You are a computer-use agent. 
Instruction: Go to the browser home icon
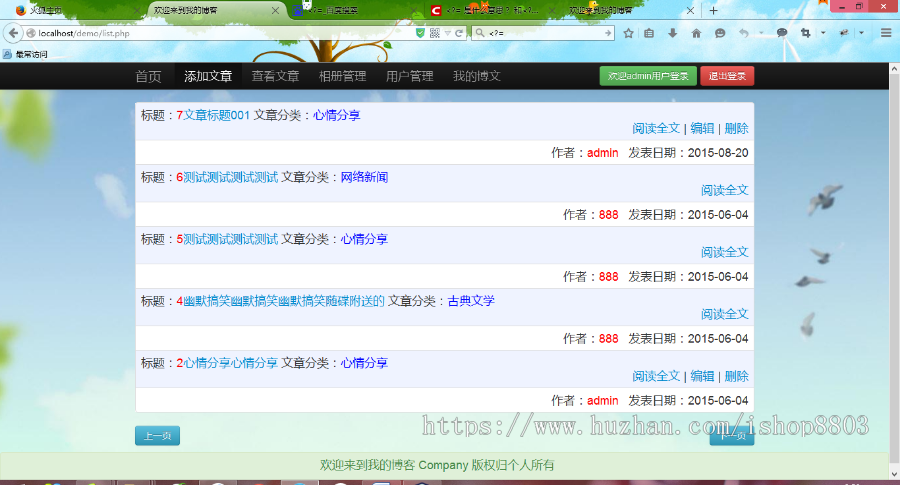pos(696,33)
